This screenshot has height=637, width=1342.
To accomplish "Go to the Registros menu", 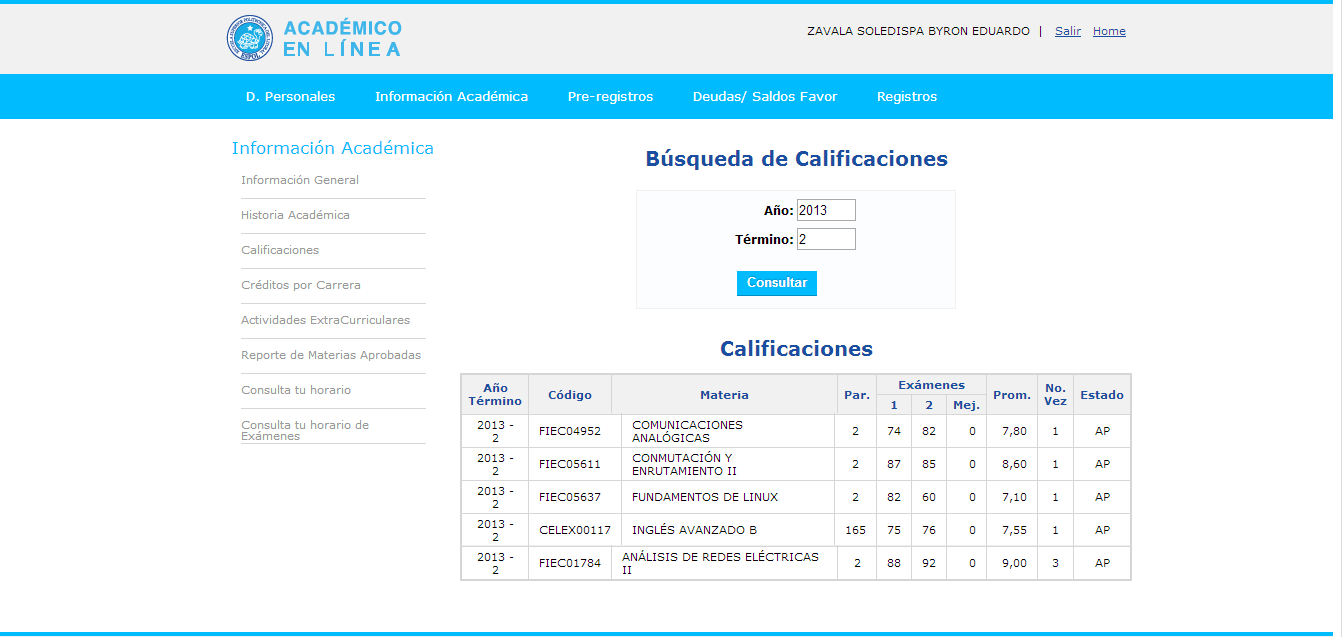I will tap(907, 97).
